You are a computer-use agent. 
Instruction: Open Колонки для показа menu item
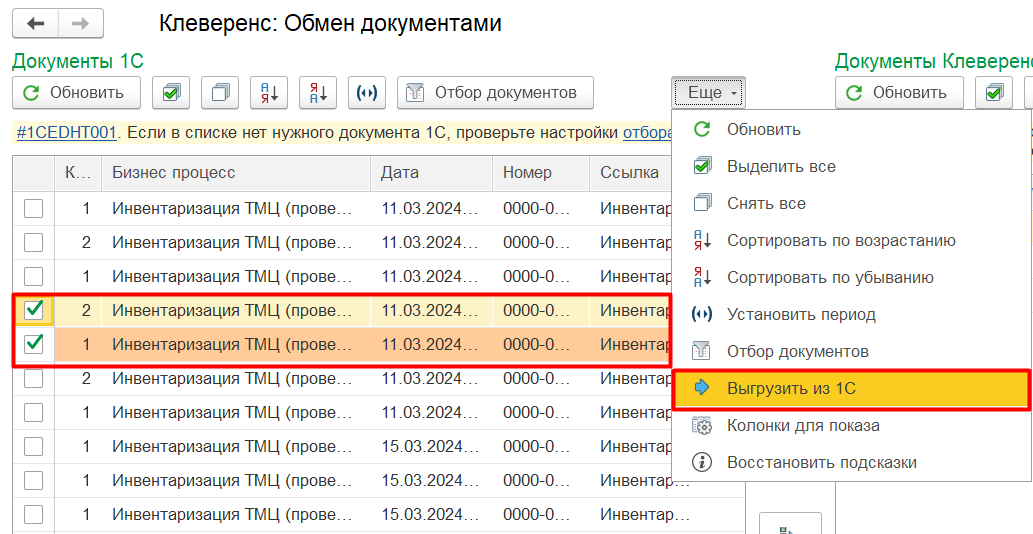pos(851,425)
